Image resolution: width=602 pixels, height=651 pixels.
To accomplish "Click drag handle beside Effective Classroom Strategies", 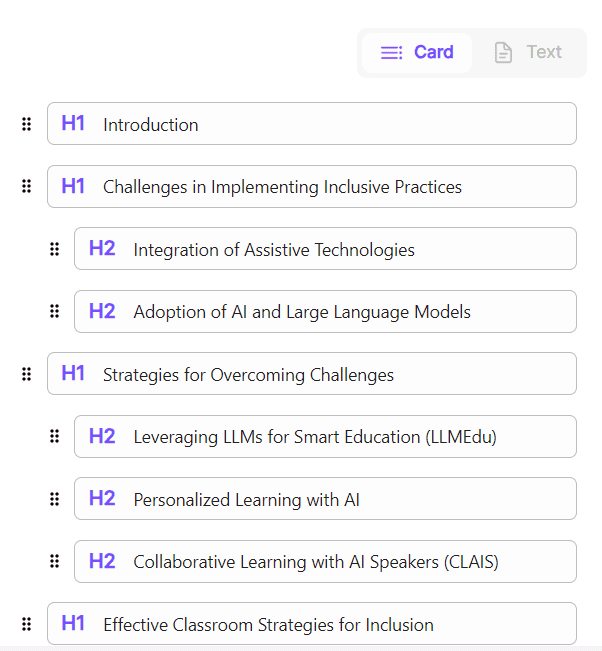I will coord(27,624).
